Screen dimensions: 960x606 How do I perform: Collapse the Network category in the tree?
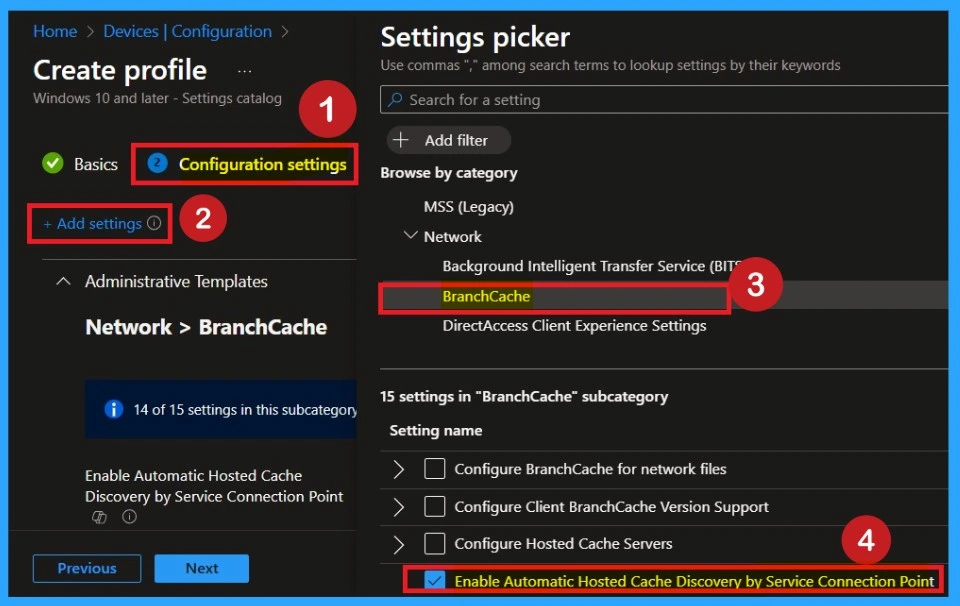(410, 237)
